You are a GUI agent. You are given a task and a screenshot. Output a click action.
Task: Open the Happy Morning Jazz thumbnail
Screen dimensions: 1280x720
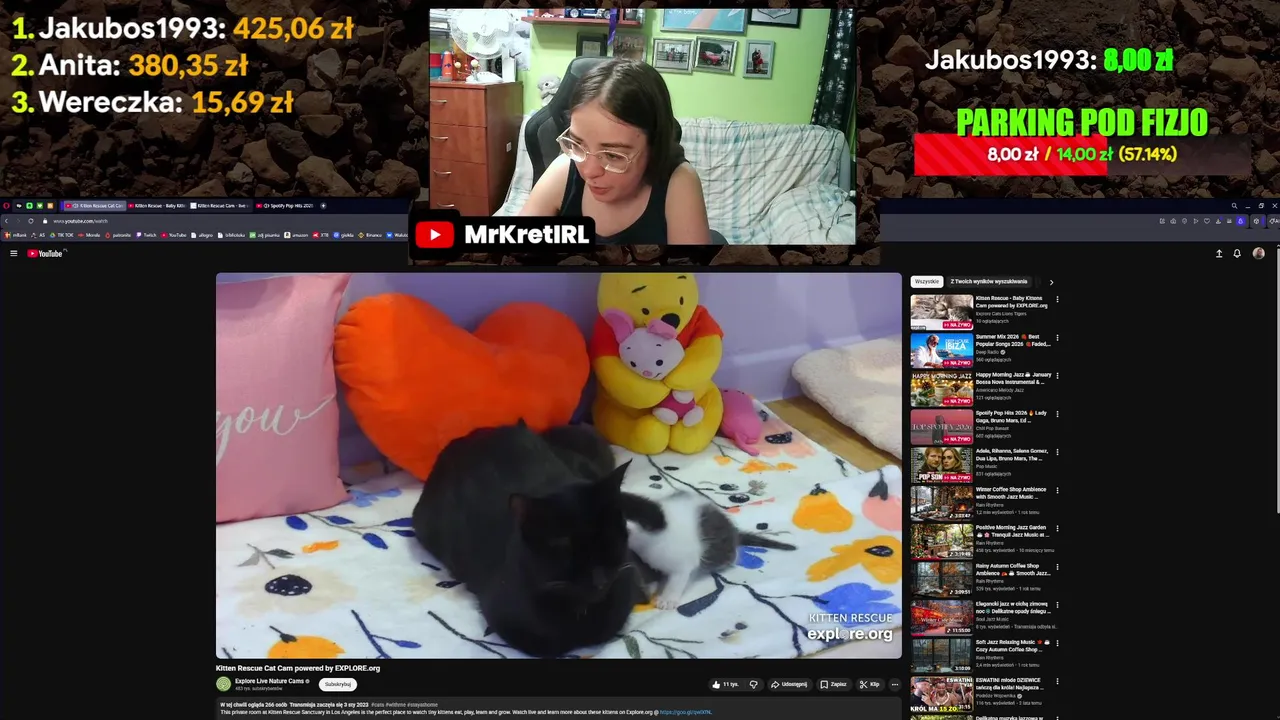coord(941,388)
